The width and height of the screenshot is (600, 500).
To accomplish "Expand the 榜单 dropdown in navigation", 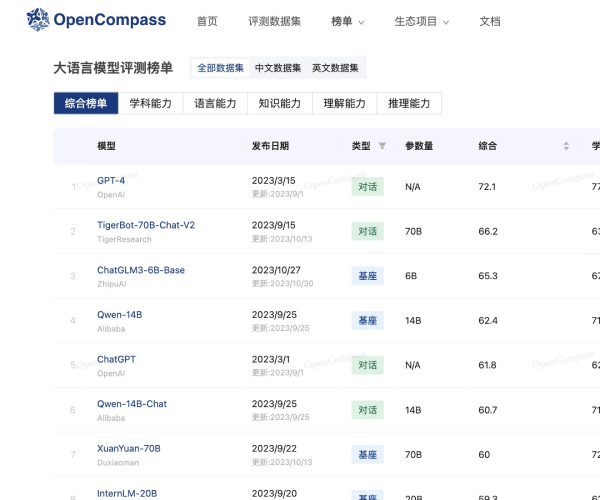I will [347, 21].
